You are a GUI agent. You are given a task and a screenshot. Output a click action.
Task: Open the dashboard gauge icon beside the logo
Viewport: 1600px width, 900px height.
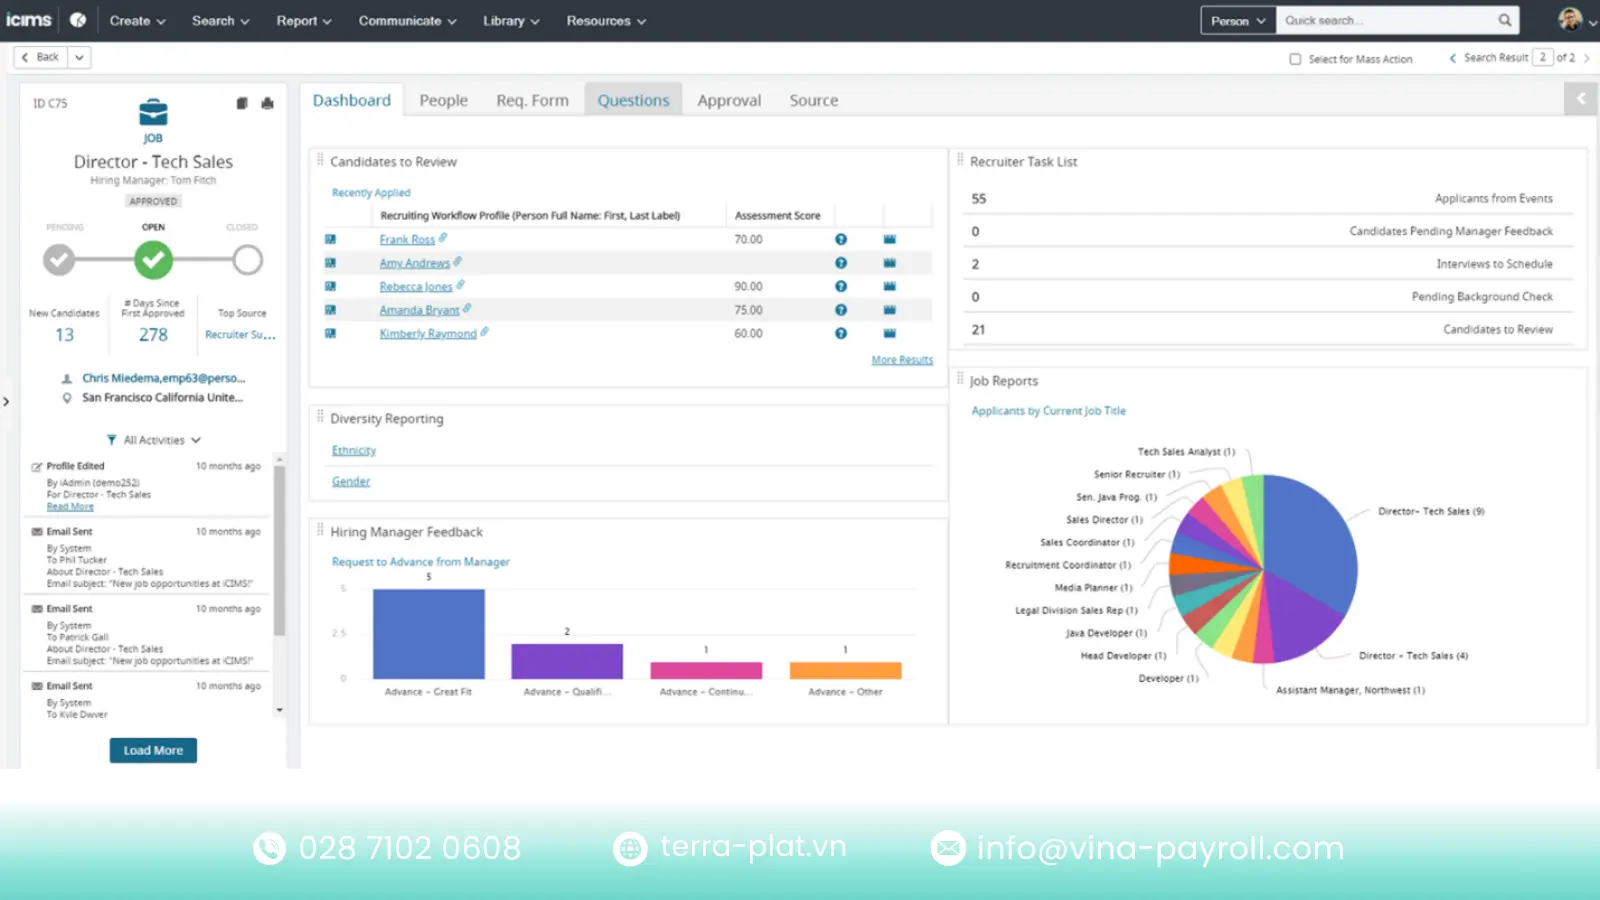[78, 20]
